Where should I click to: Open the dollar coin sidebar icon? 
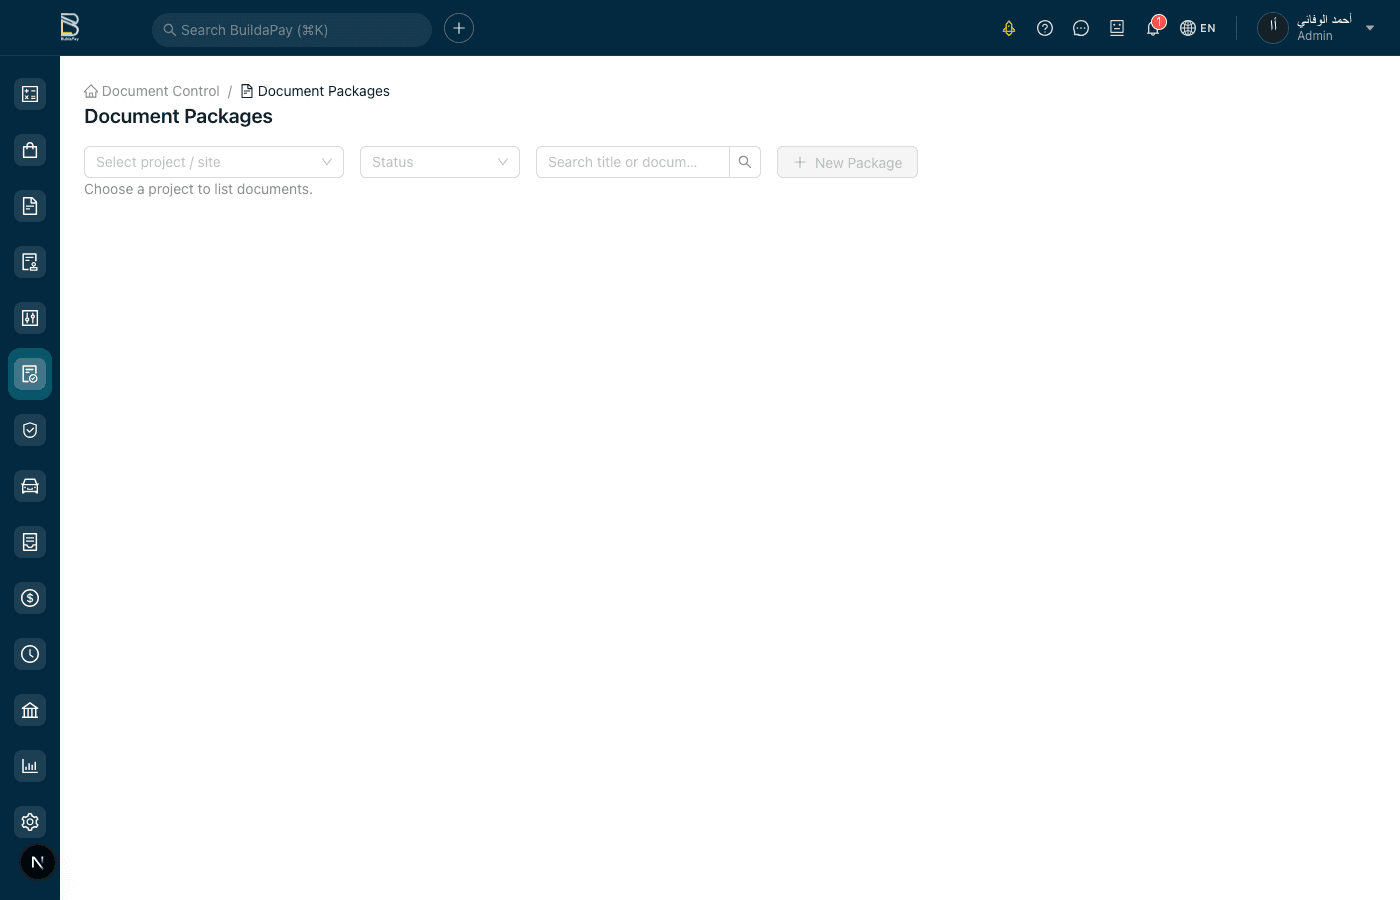pos(30,598)
